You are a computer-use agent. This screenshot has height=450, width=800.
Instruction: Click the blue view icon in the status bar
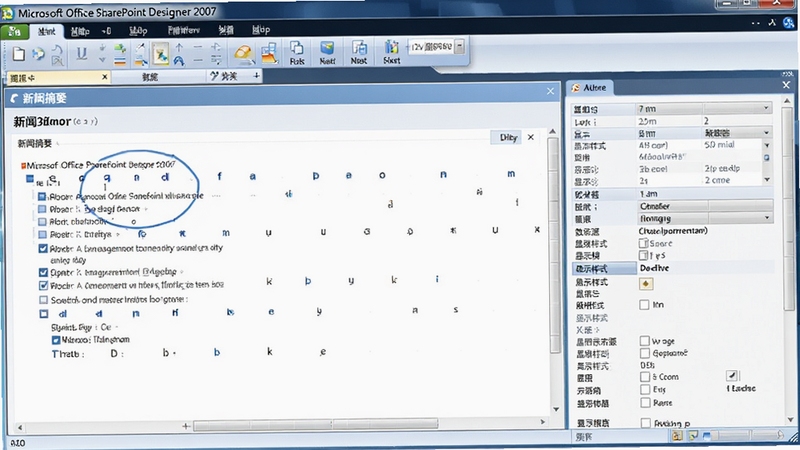707,435
